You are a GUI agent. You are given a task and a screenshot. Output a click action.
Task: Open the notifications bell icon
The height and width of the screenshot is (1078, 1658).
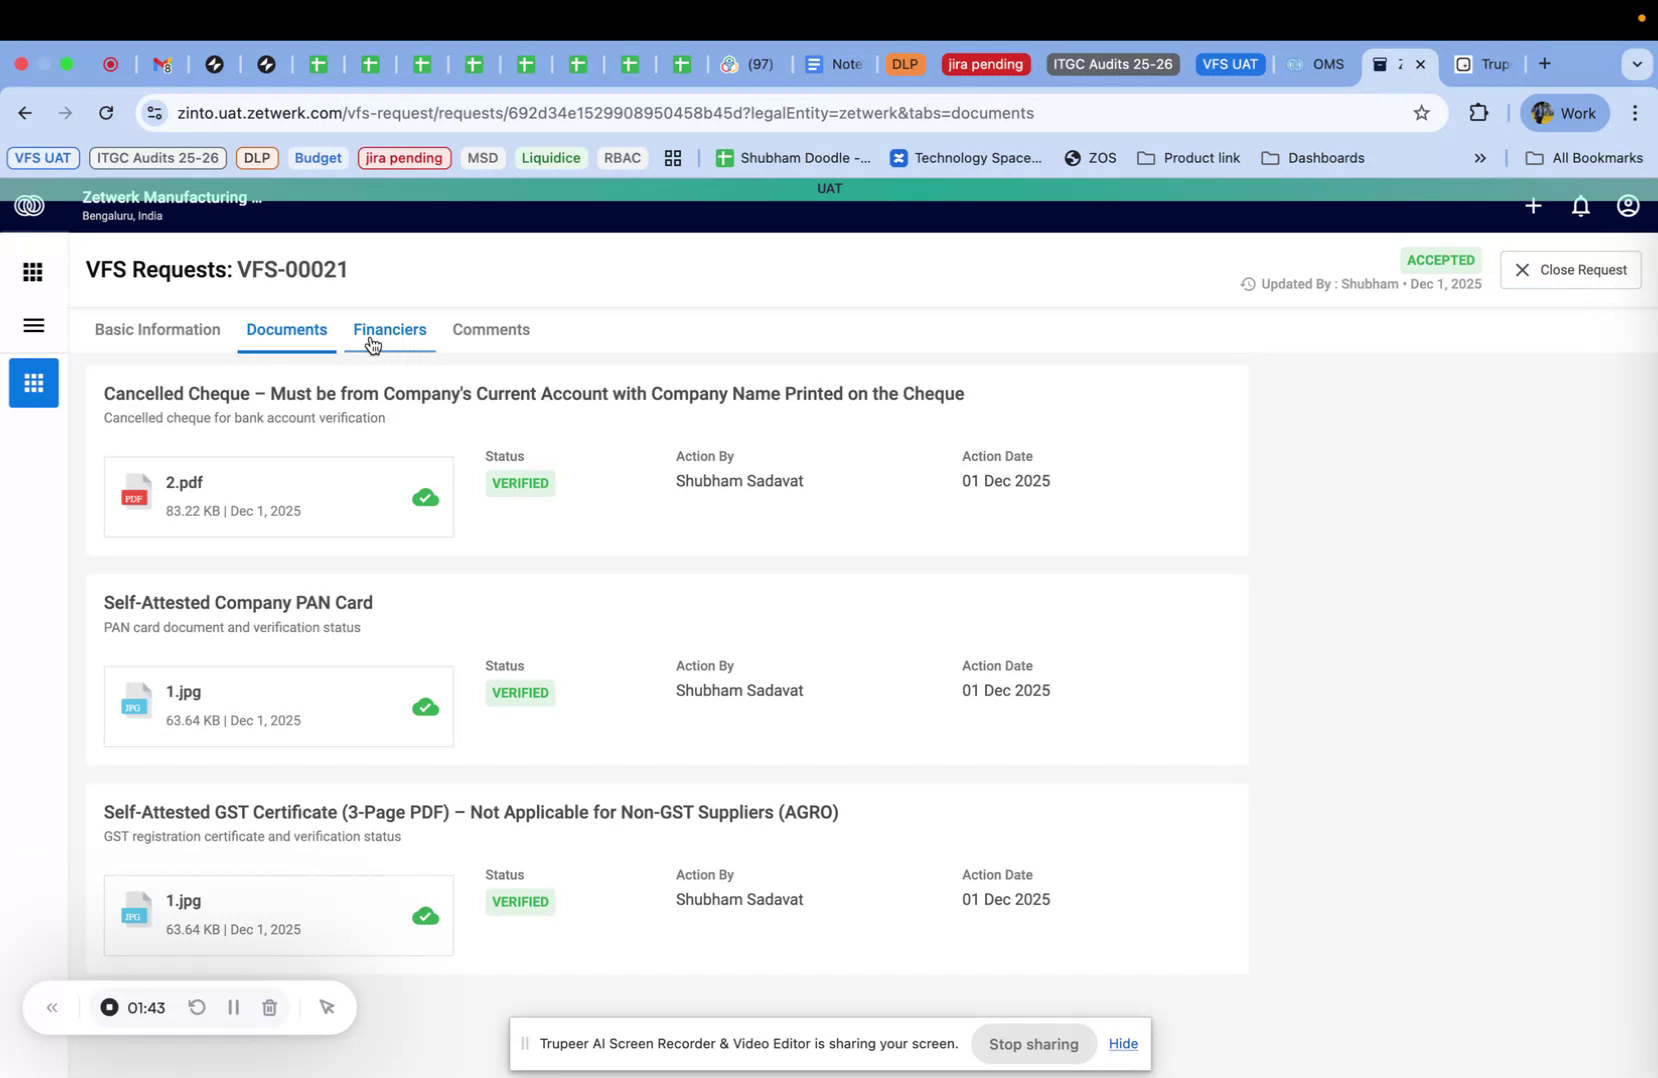click(1580, 206)
